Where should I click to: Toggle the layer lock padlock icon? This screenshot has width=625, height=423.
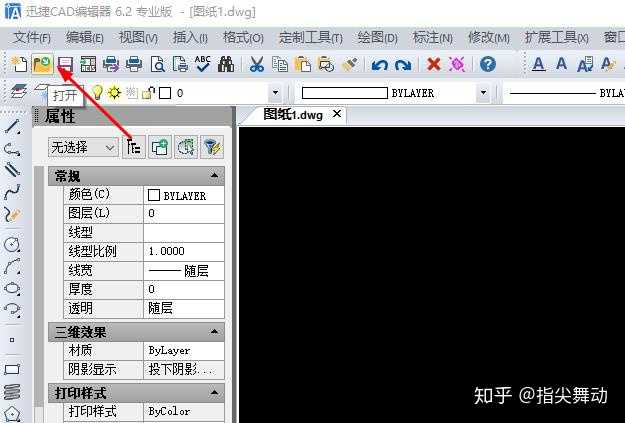pyautogui.click(x=148, y=93)
